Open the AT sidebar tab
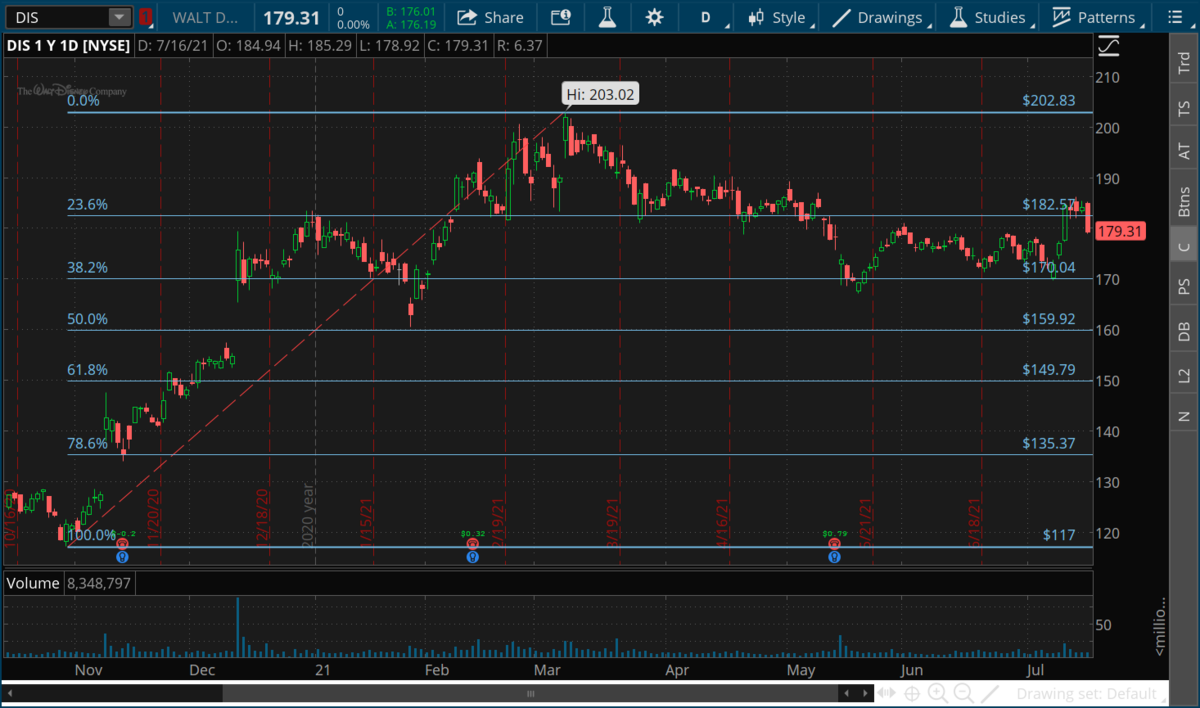 click(1184, 151)
